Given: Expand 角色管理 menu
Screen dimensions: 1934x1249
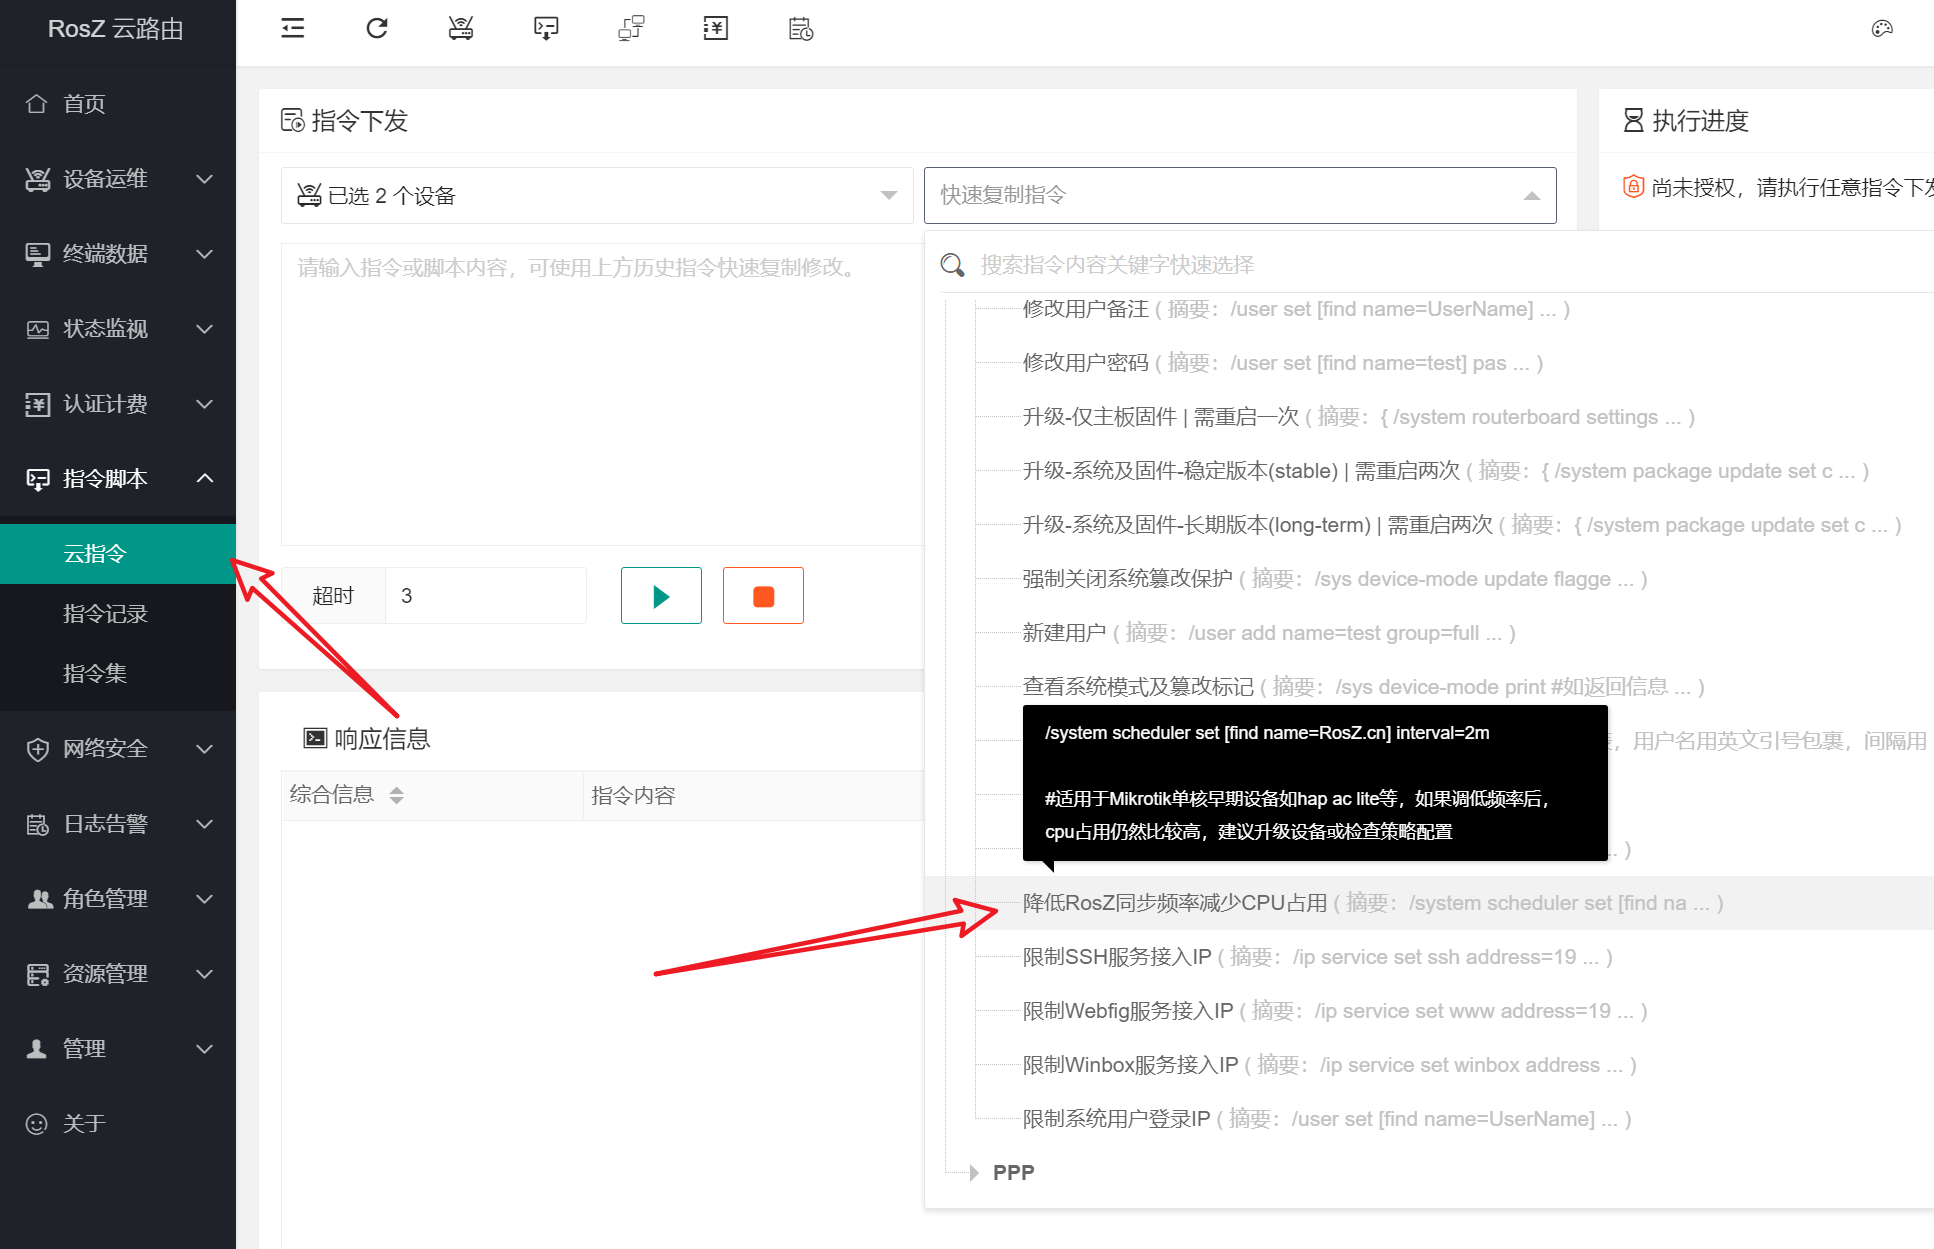Looking at the screenshot, I should 118,899.
